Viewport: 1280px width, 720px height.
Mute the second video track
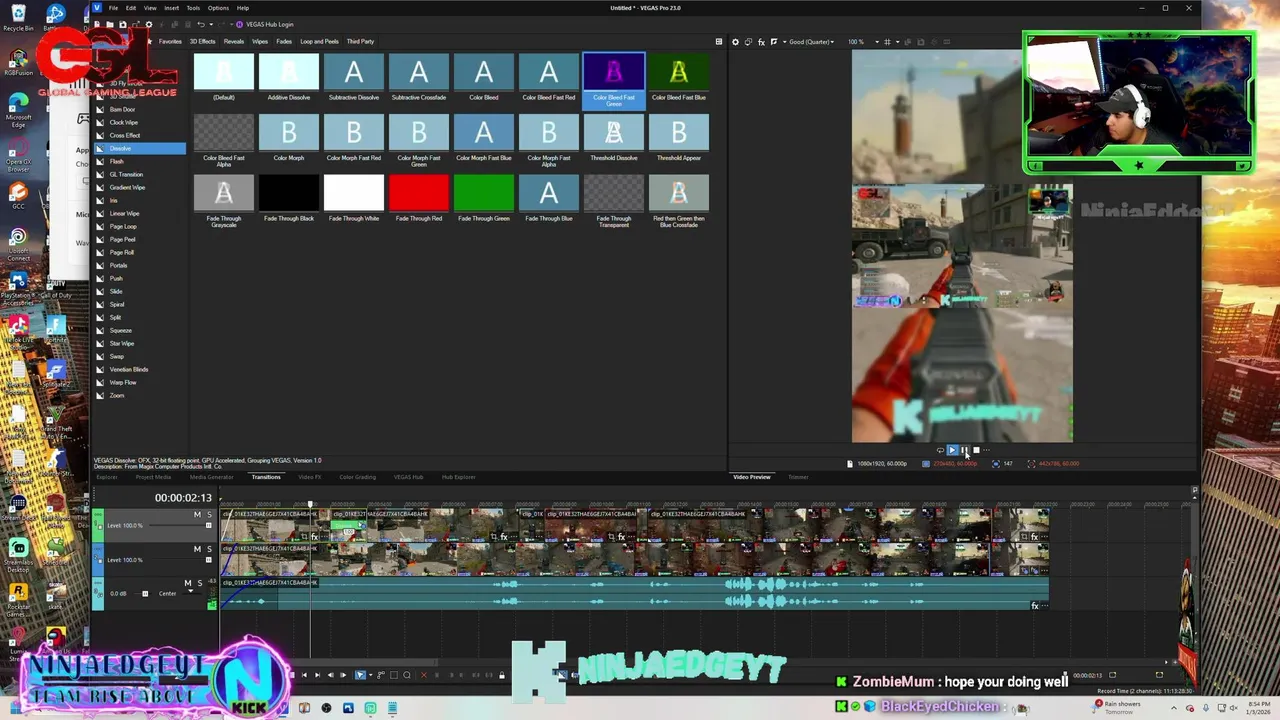[197, 549]
